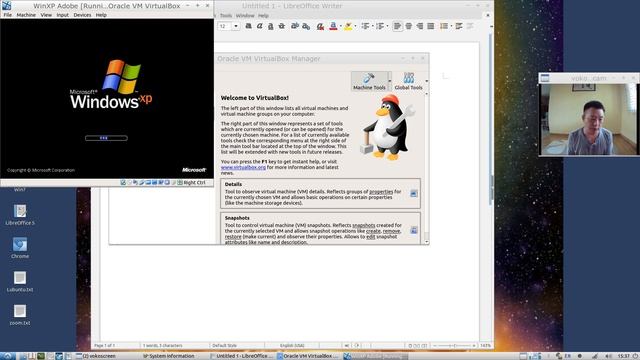This screenshot has width=640, height=360.
Task: Select Global Tools in VirtualBox Manager
Action: pyautogui.click(x=408, y=81)
